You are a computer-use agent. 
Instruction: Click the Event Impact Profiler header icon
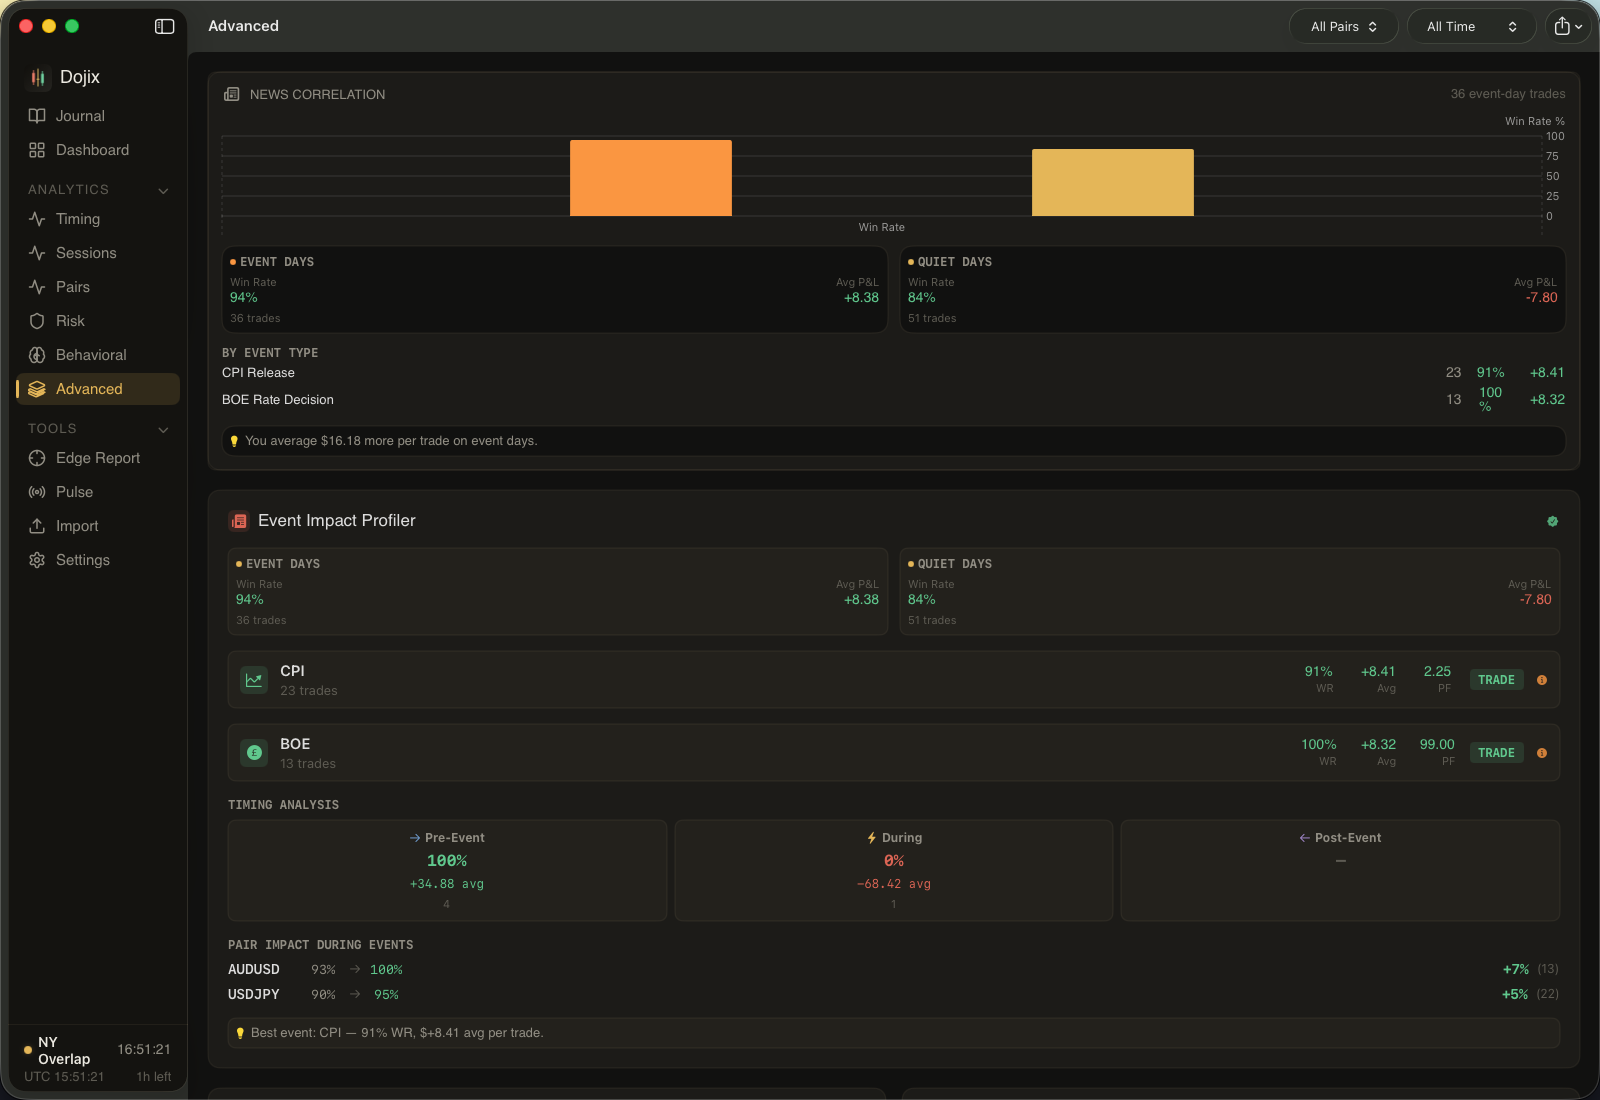click(x=239, y=520)
